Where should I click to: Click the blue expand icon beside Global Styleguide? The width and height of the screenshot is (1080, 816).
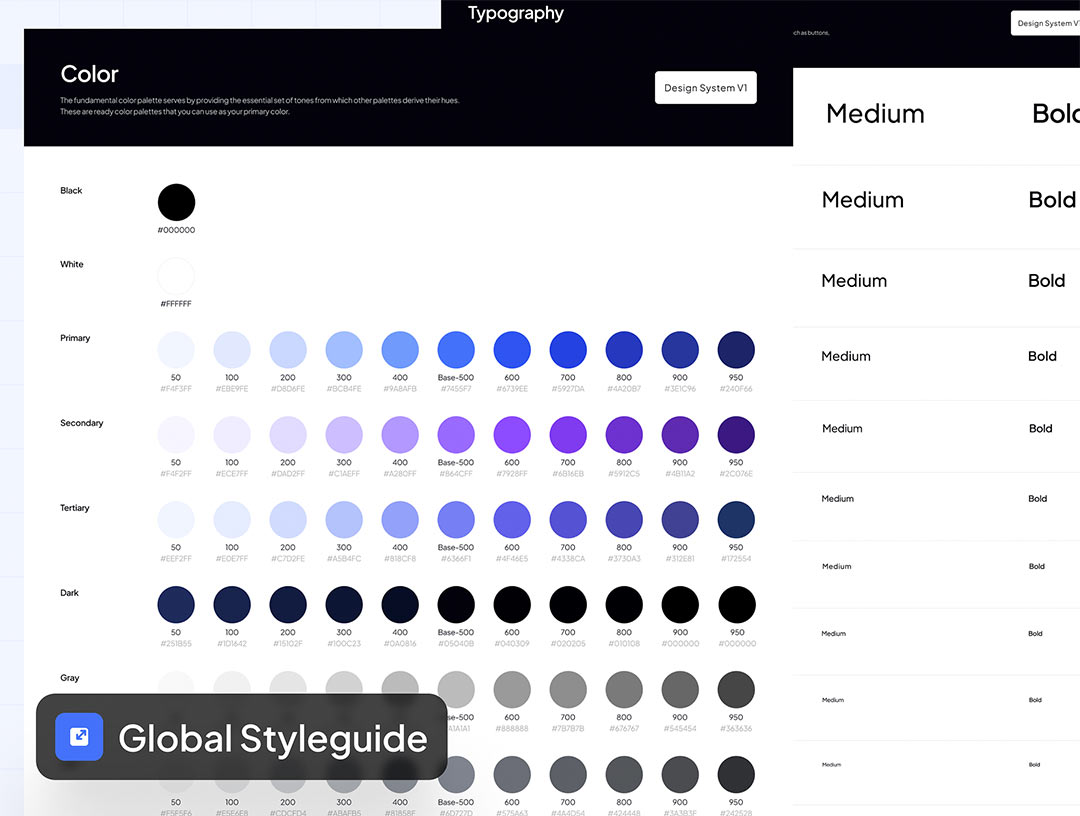point(79,737)
